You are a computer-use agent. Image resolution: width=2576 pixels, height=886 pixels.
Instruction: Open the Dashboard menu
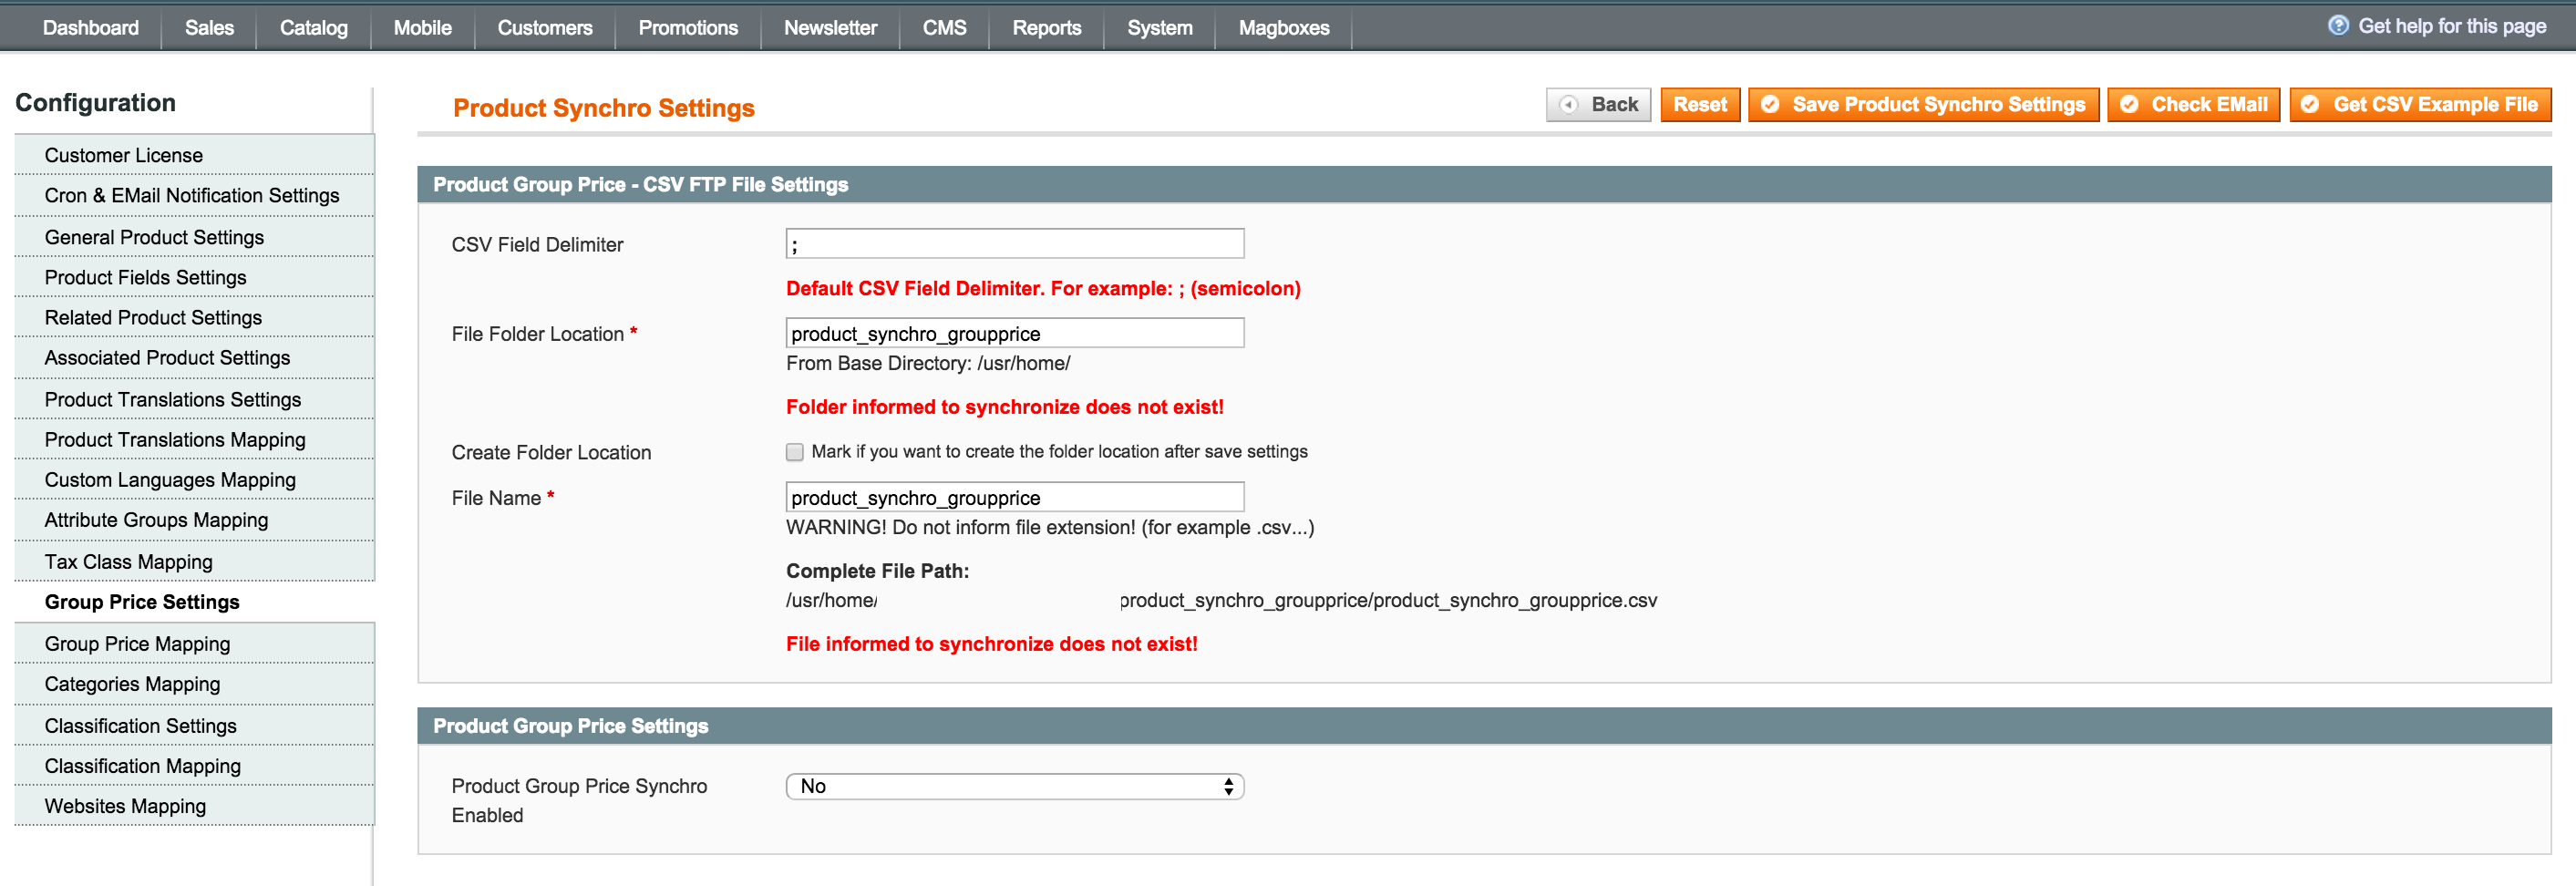click(x=91, y=28)
